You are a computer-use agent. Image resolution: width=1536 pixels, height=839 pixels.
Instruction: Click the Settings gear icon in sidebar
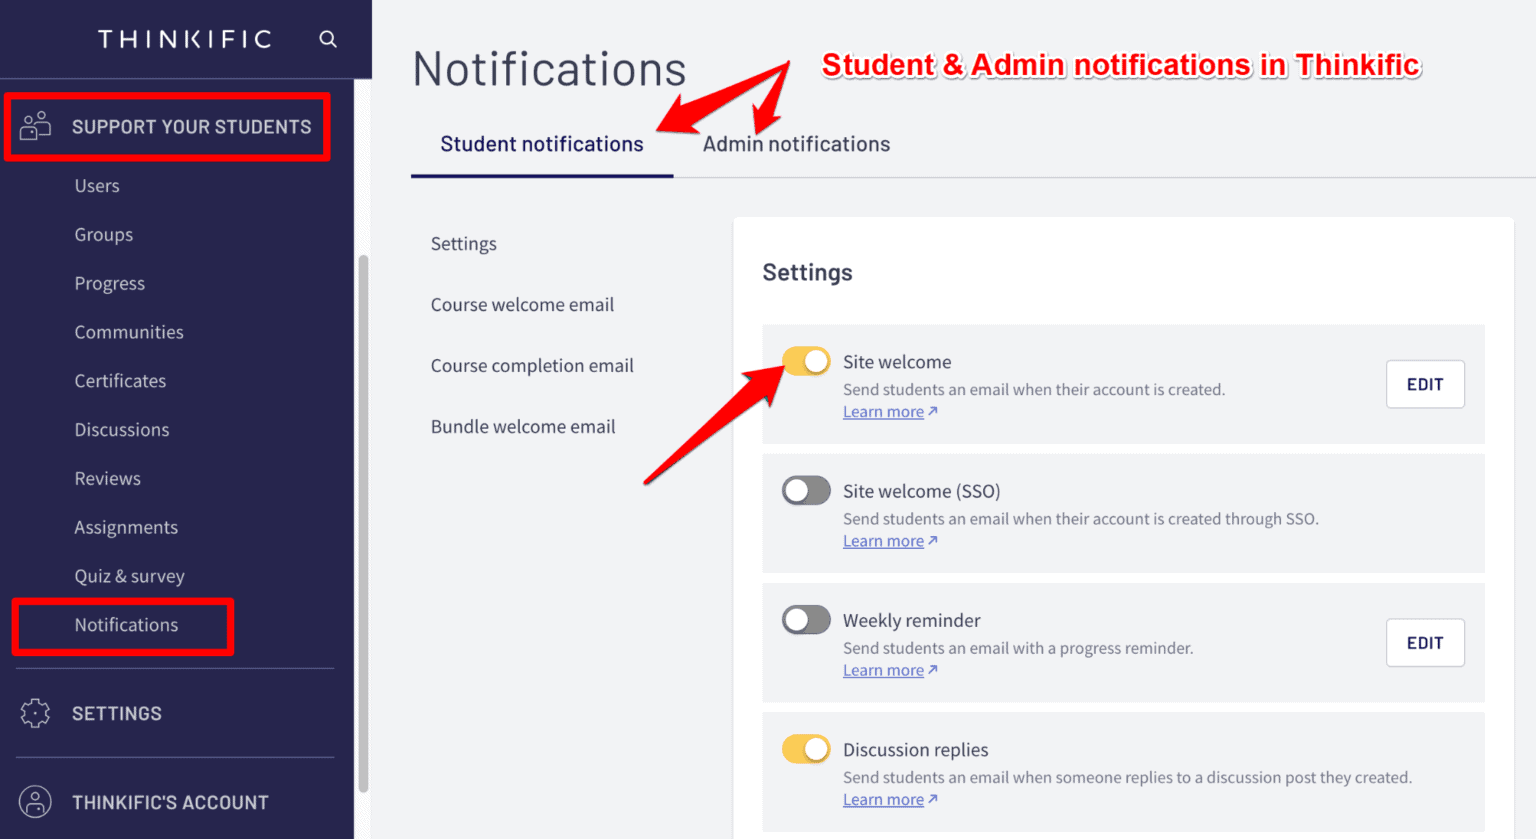click(x=35, y=713)
